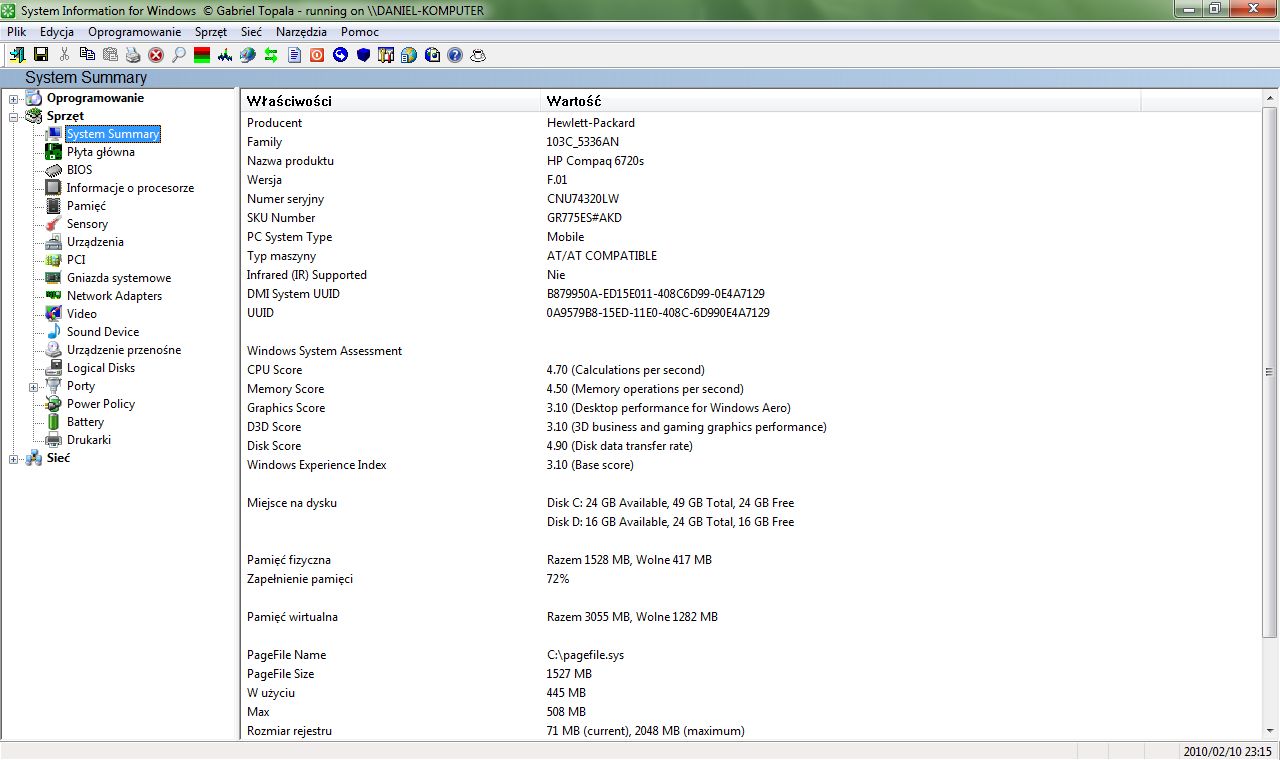Select System Summary in the tree
The height and width of the screenshot is (760, 1280).
point(113,134)
